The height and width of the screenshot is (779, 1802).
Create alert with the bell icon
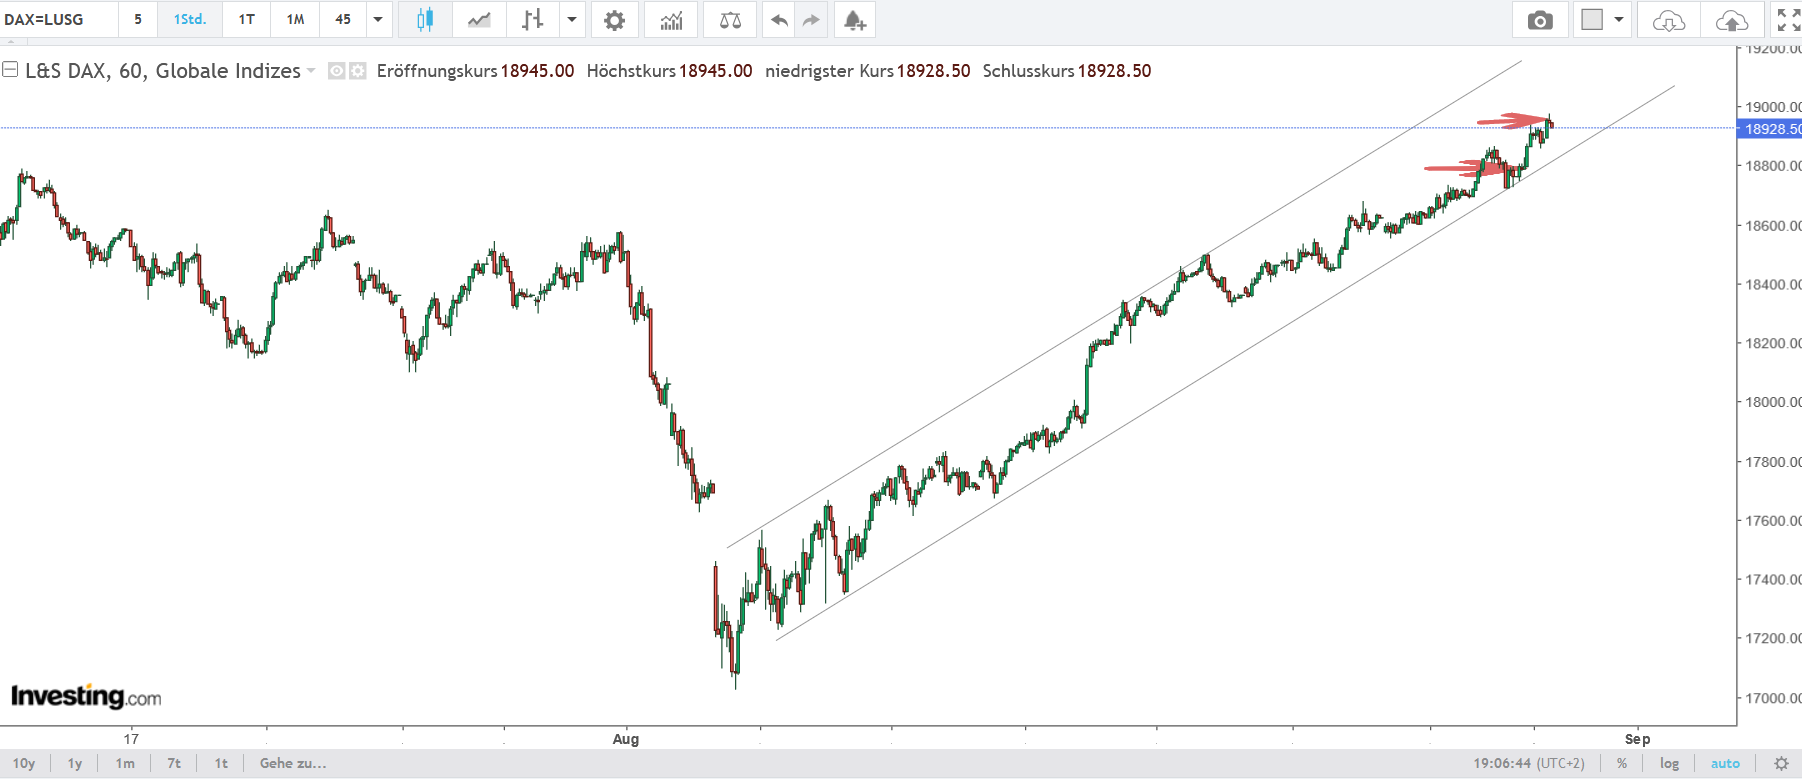tap(853, 19)
